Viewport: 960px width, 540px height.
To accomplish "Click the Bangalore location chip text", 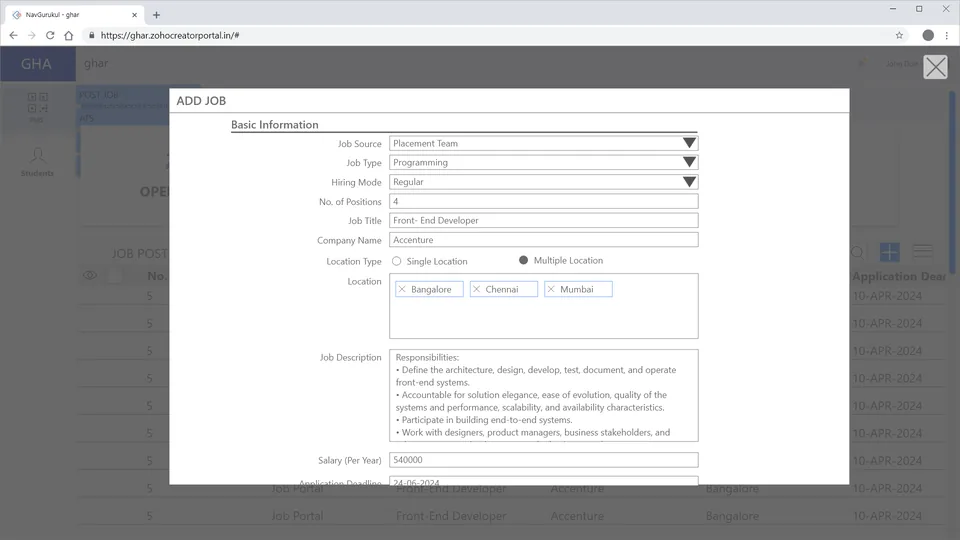I will pos(431,289).
